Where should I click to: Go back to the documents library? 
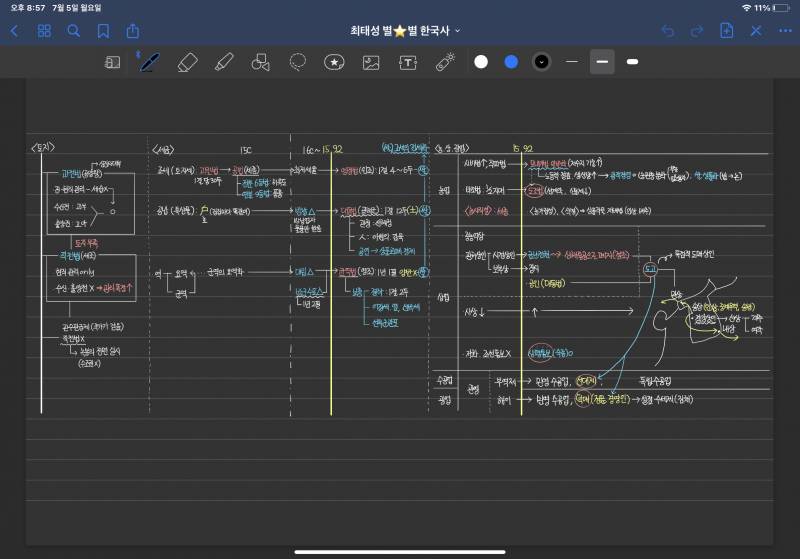pyautogui.click(x=14, y=31)
